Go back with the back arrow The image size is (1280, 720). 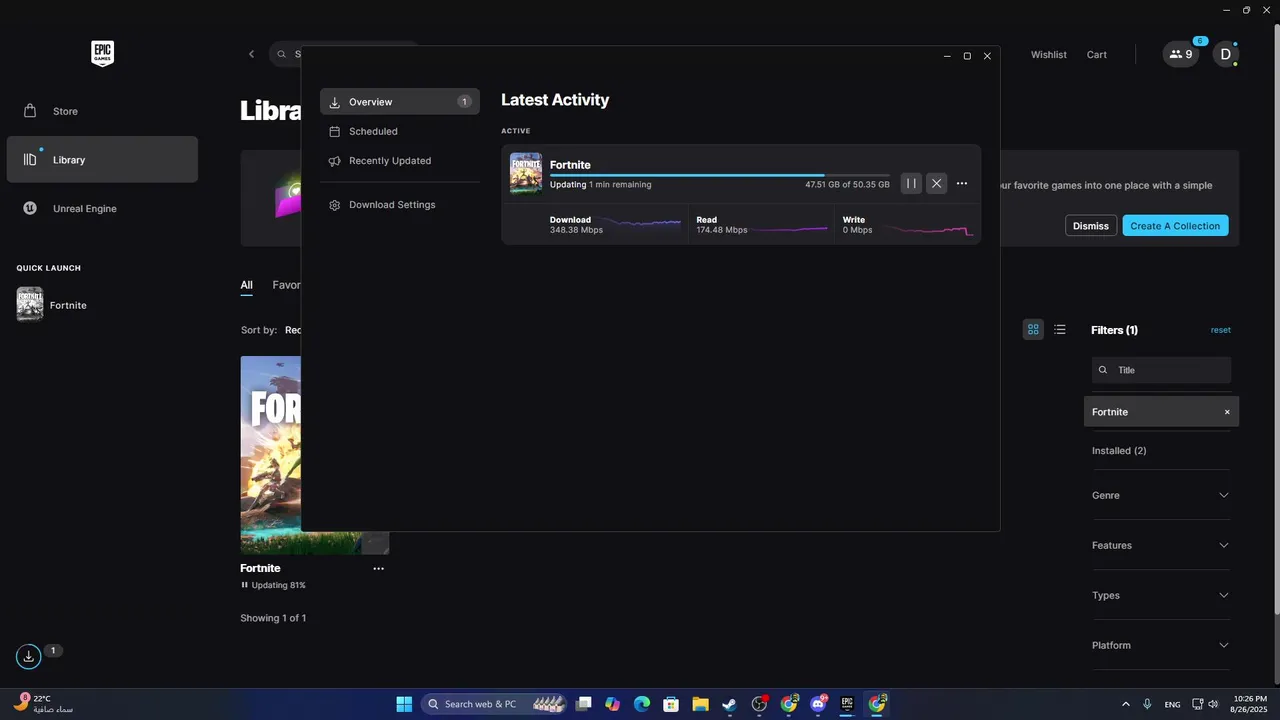point(251,54)
